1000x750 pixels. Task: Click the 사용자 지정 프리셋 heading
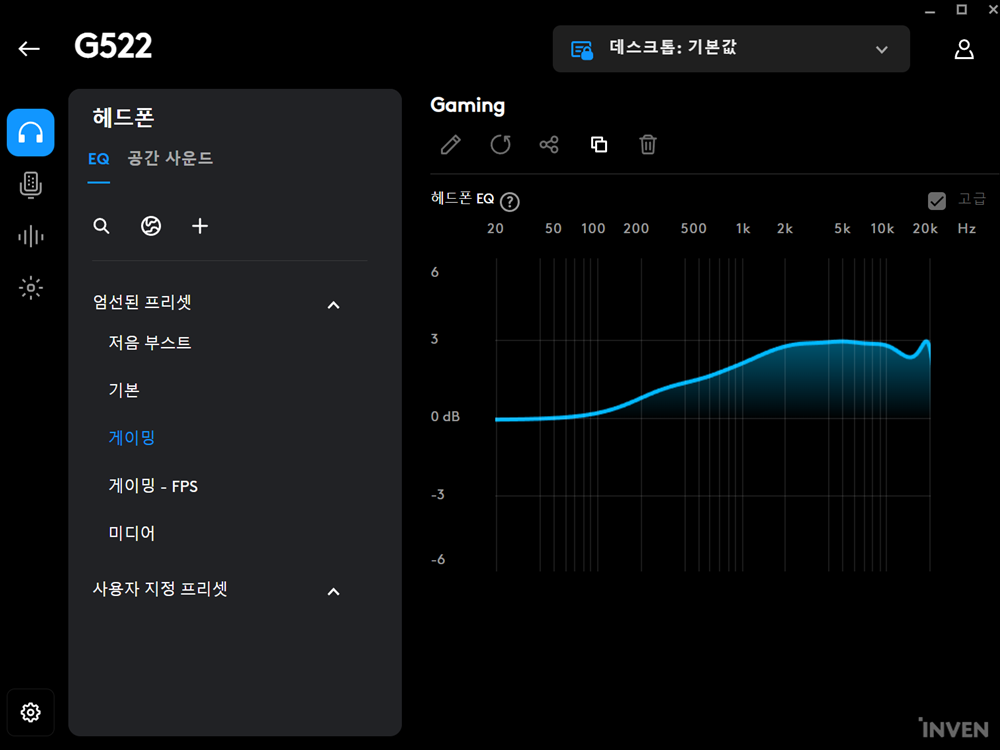coord(160,588)
